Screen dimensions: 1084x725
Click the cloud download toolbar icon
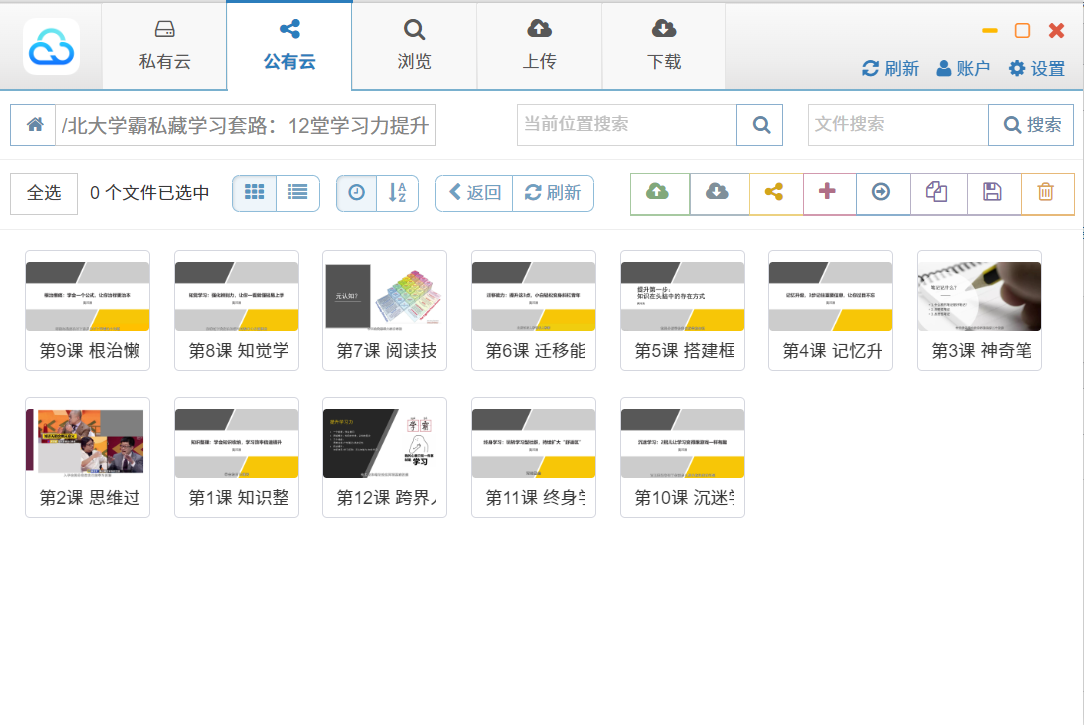[x=717, y=193]
